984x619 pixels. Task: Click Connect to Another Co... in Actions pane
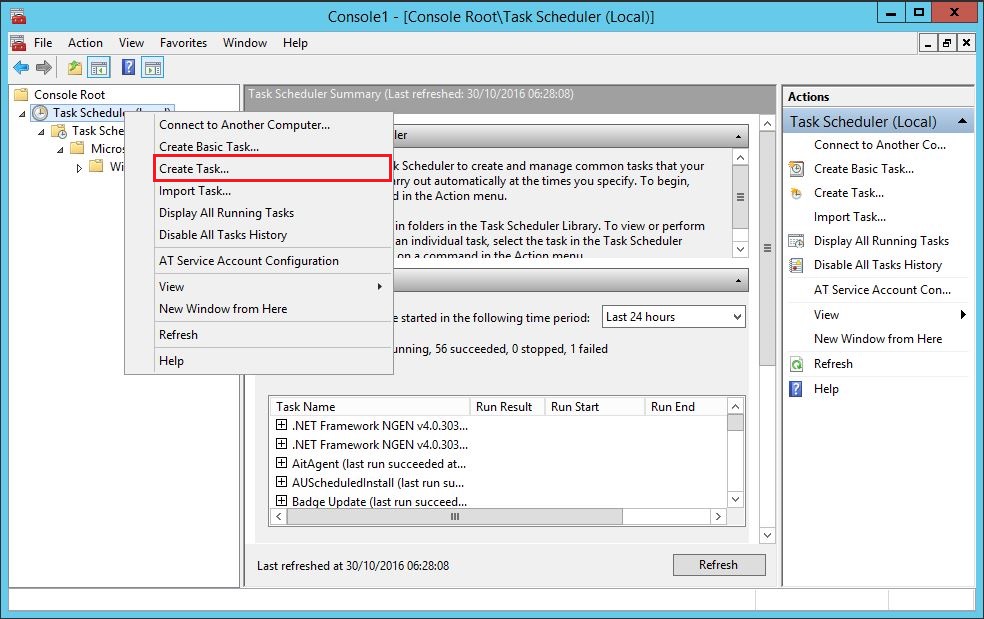pos(880,145)
